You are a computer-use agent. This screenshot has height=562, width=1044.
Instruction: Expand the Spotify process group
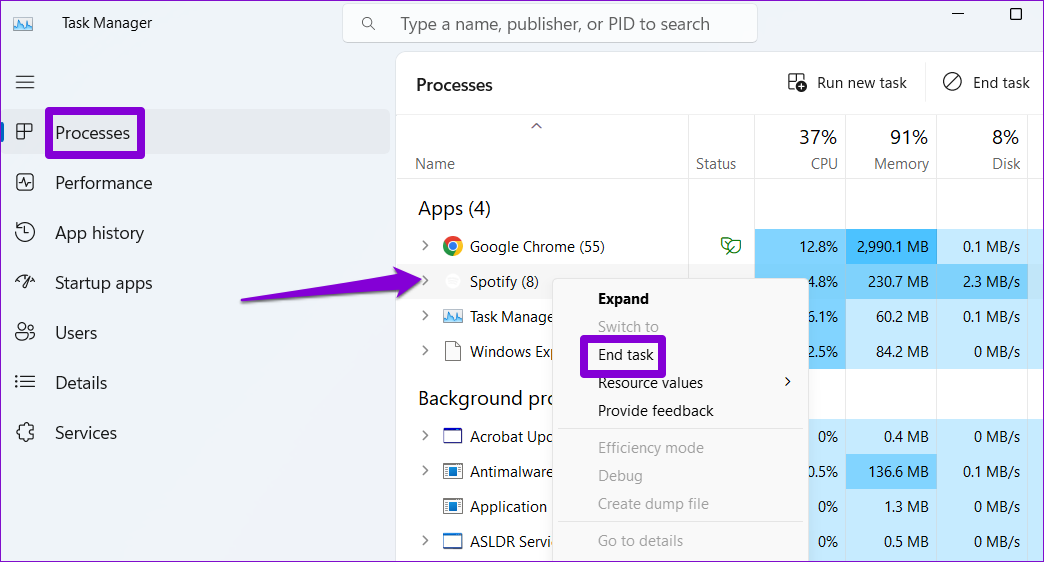click(x=425, y=281)
